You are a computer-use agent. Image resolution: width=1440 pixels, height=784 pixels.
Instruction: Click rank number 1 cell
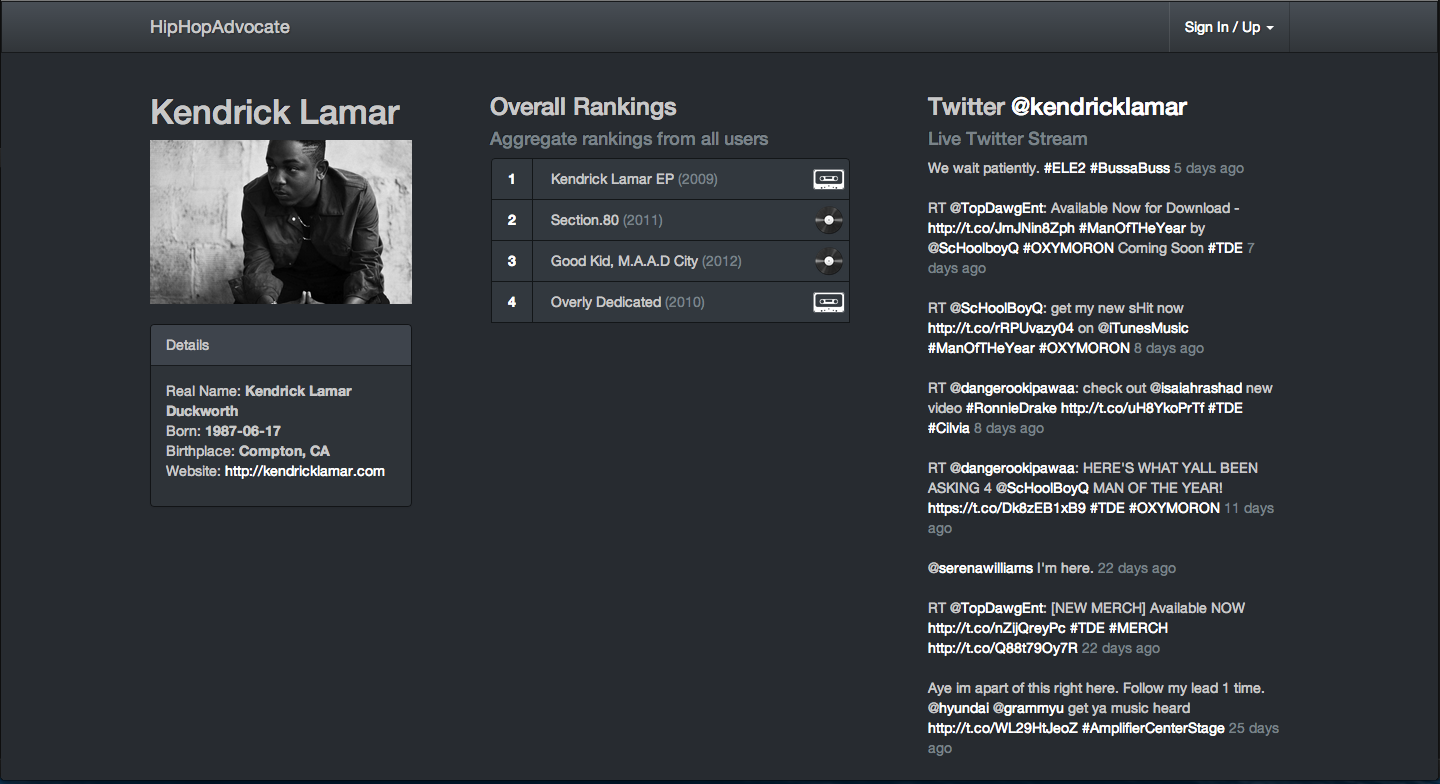tap(512, 180)
